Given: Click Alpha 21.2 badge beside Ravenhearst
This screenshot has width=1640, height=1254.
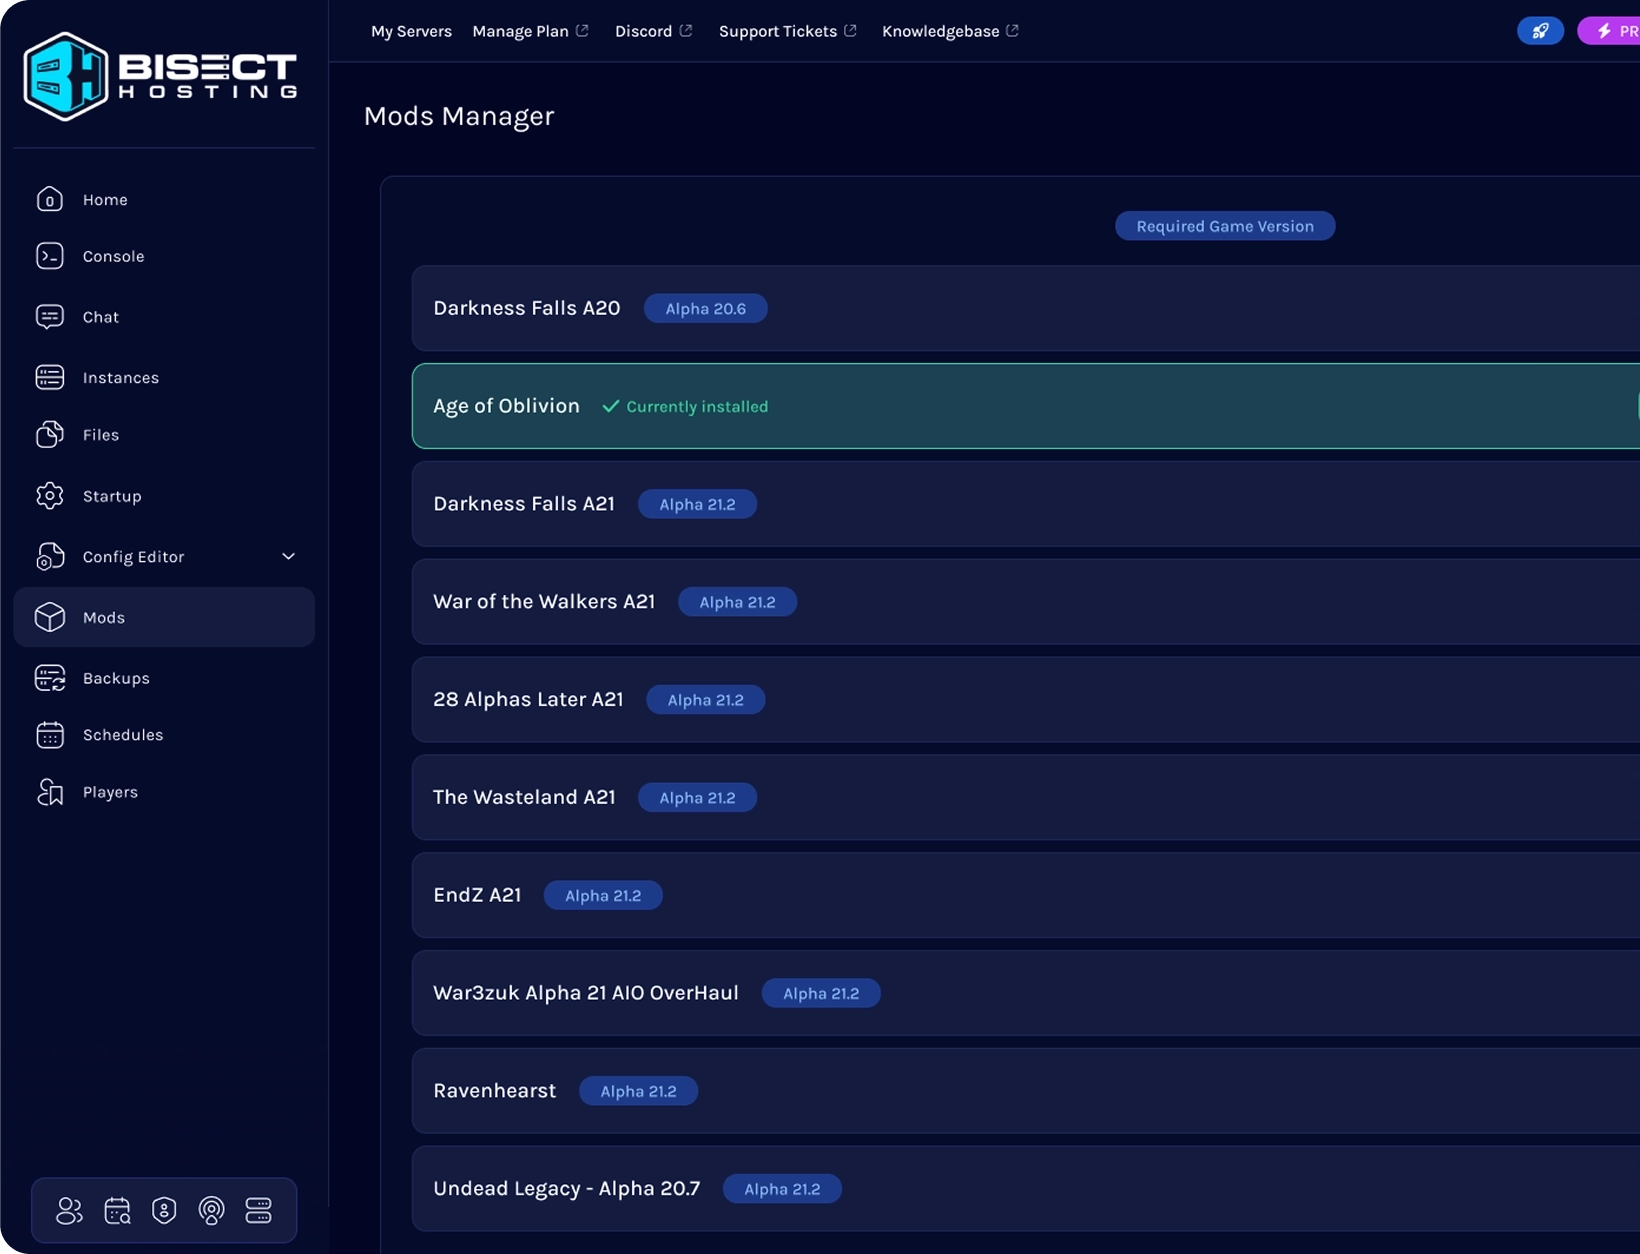Looking at the screenshot, I should point(638,1091).
